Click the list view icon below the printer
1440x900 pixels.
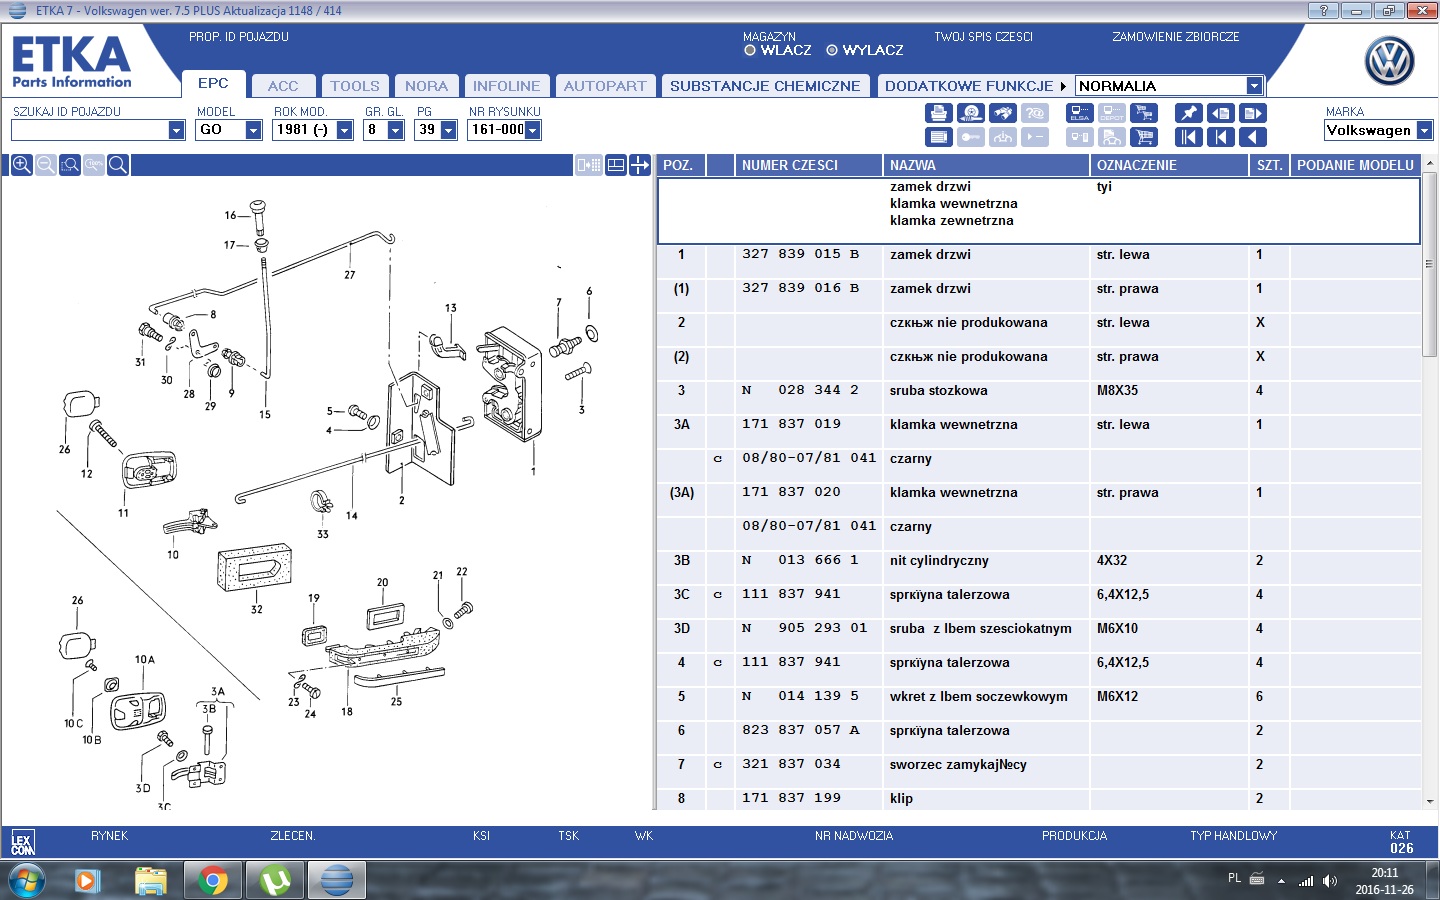pyautogui.click(x=938, y=137)
